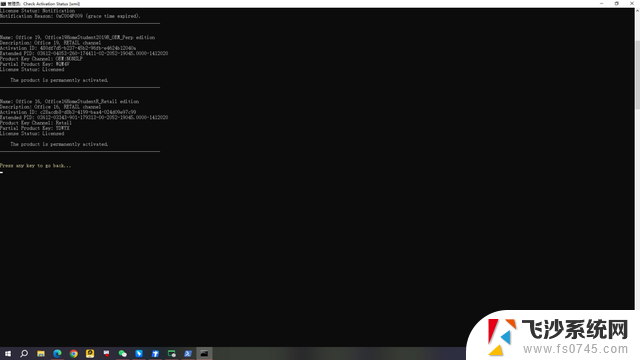This screenshot has height=360, width=640.
Task: Click Office 16 'License Status: Licensed' line
Action: 32,133
